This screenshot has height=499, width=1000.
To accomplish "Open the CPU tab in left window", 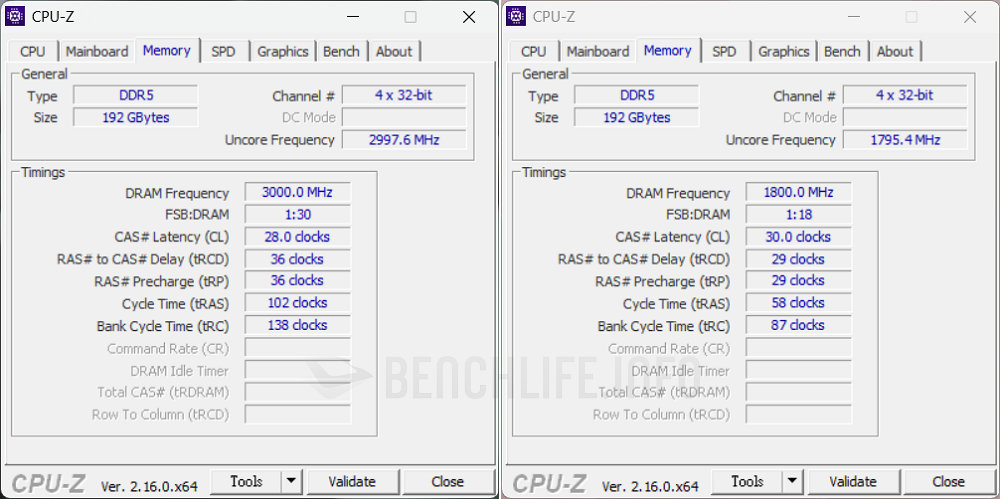I will 33,52.
